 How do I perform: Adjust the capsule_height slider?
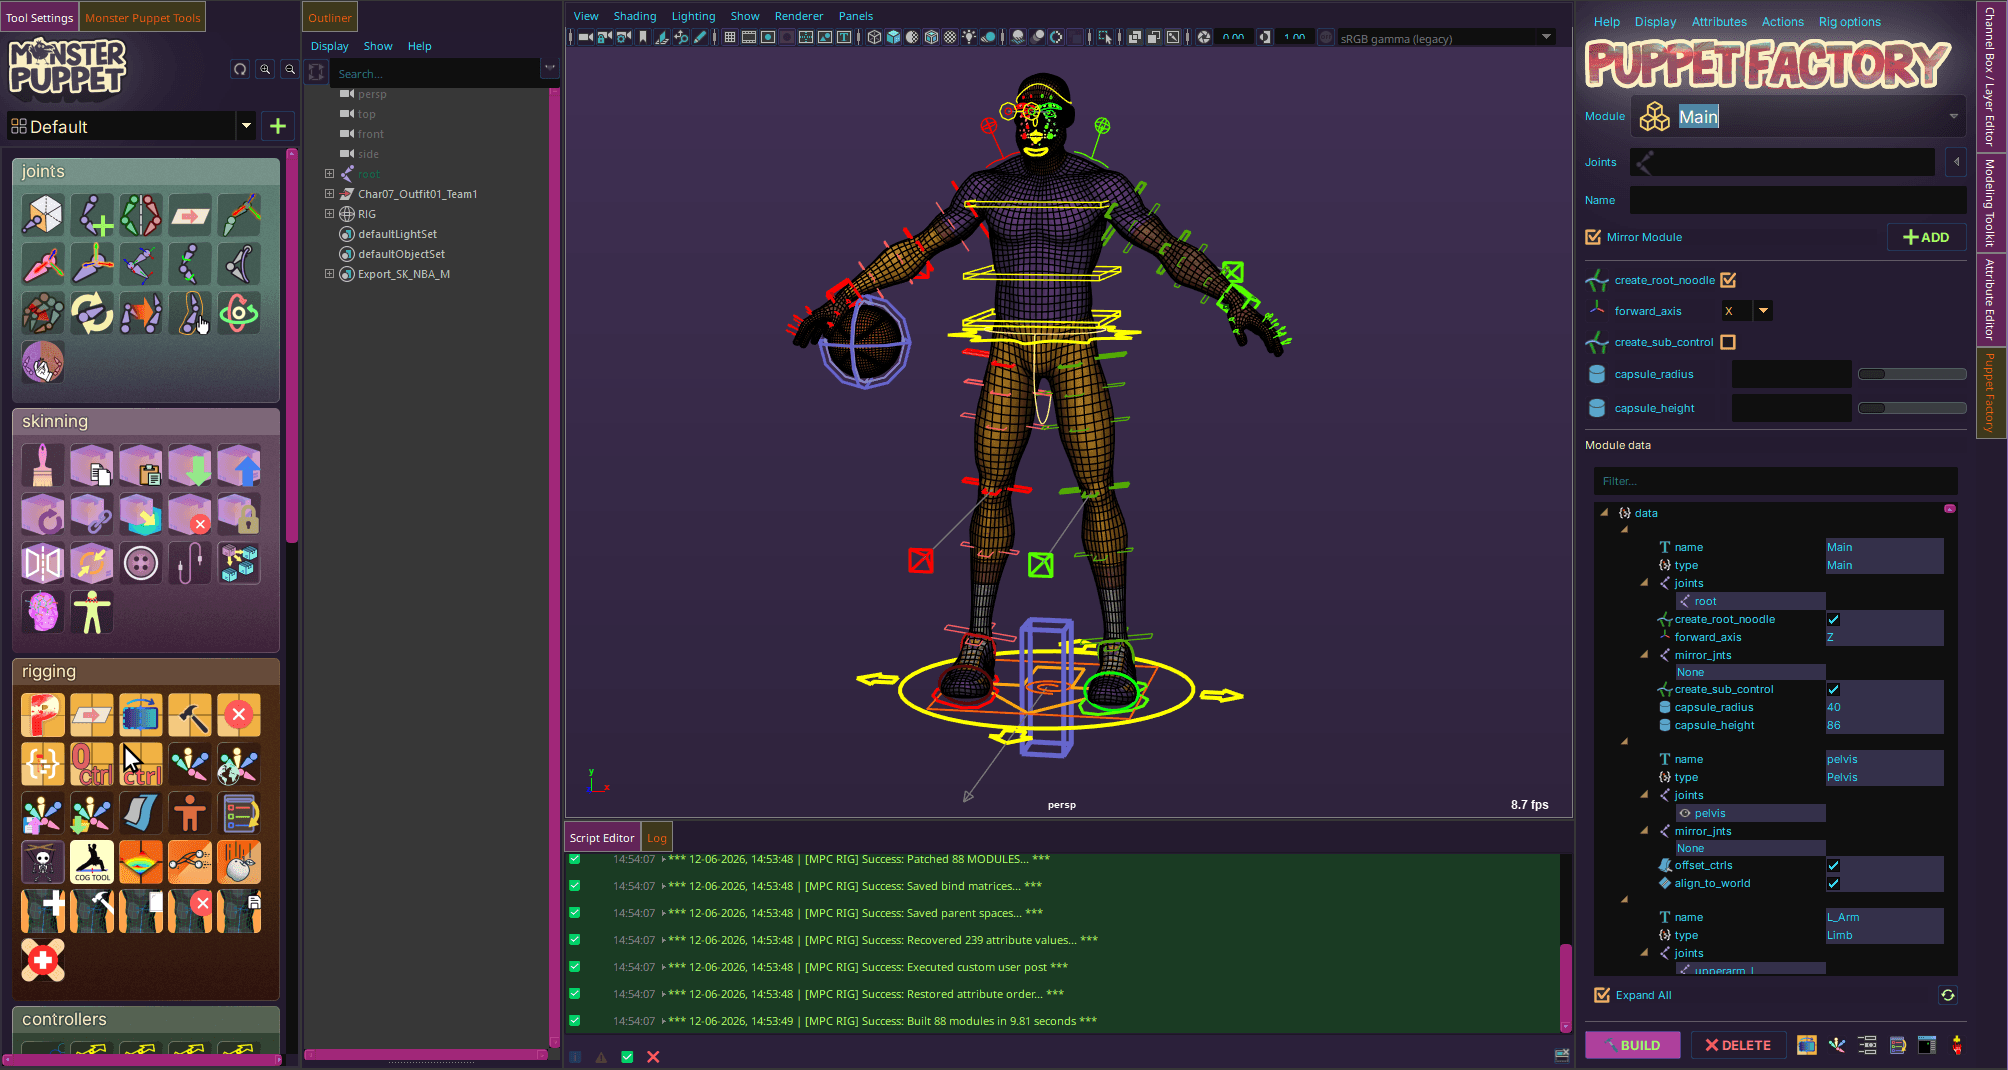[x=1912, y=408]
